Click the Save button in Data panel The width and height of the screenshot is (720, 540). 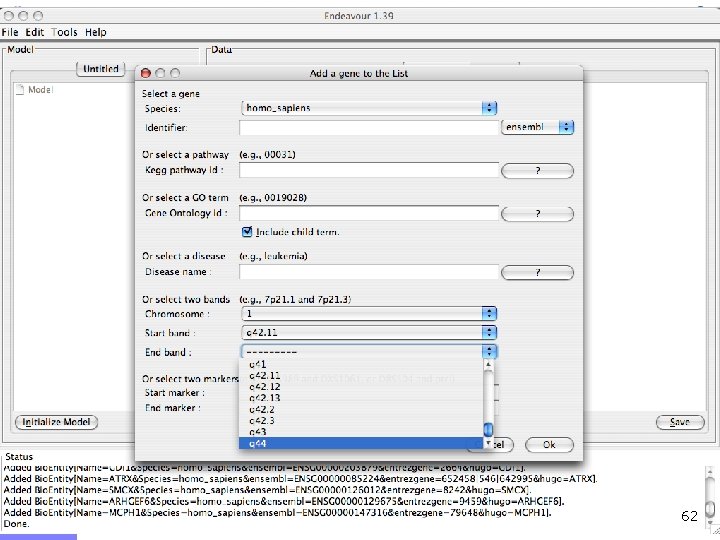[x=680, y=422]
